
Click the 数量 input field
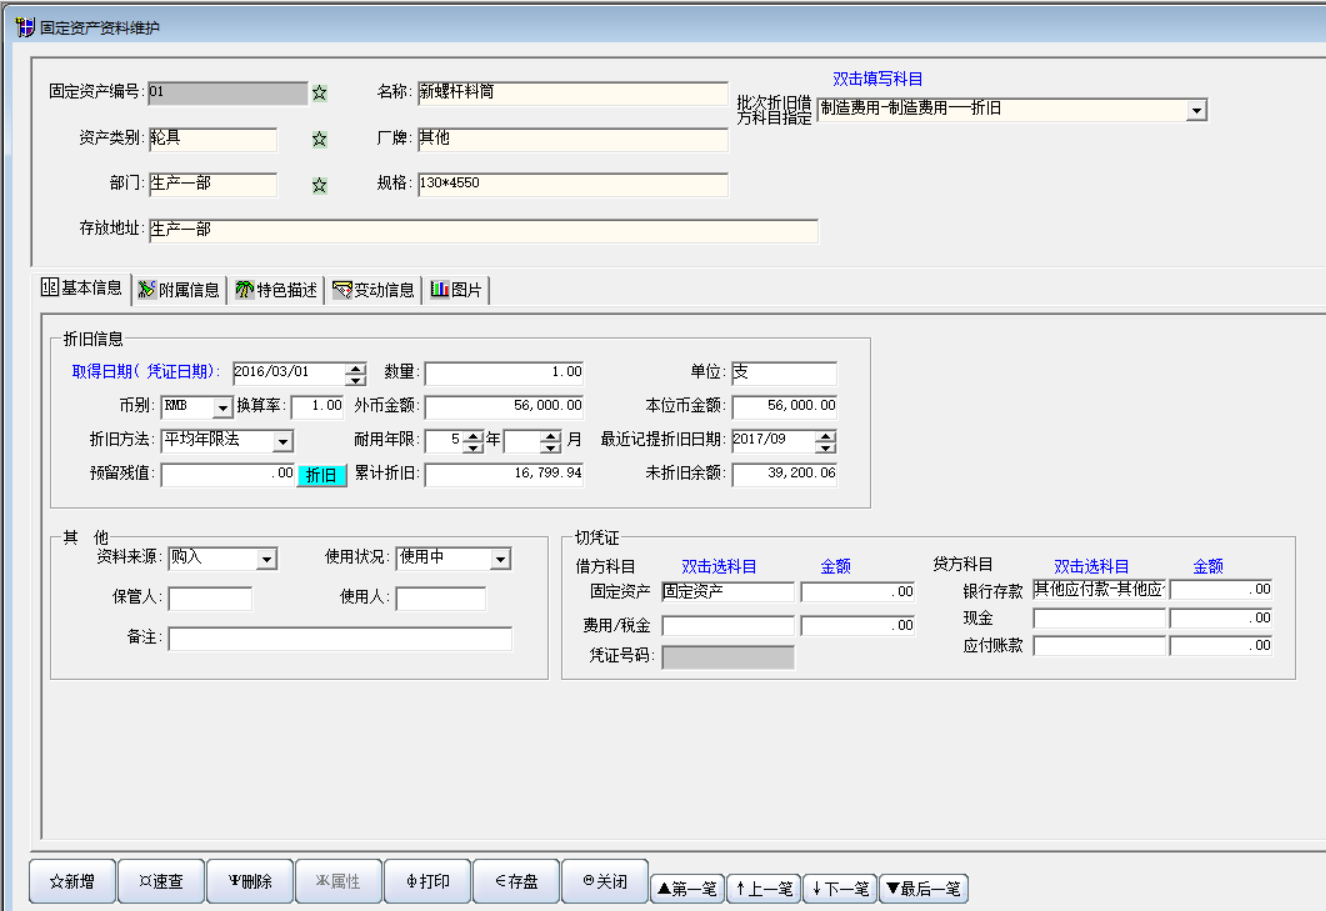[x=504, y=374]
